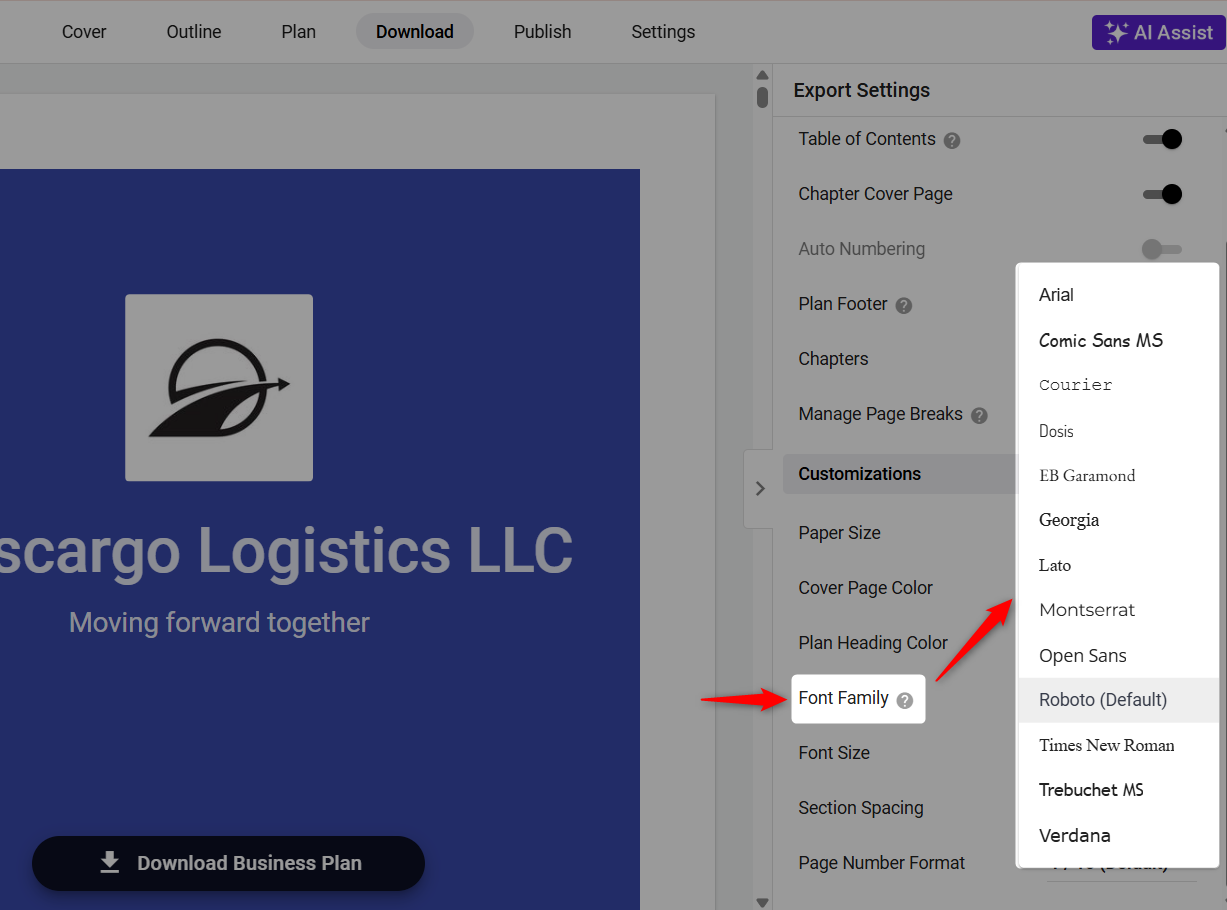This screenshot has height=910, width=1227.
Task: Open the Cover tab
Action: (x=84, y=32)
